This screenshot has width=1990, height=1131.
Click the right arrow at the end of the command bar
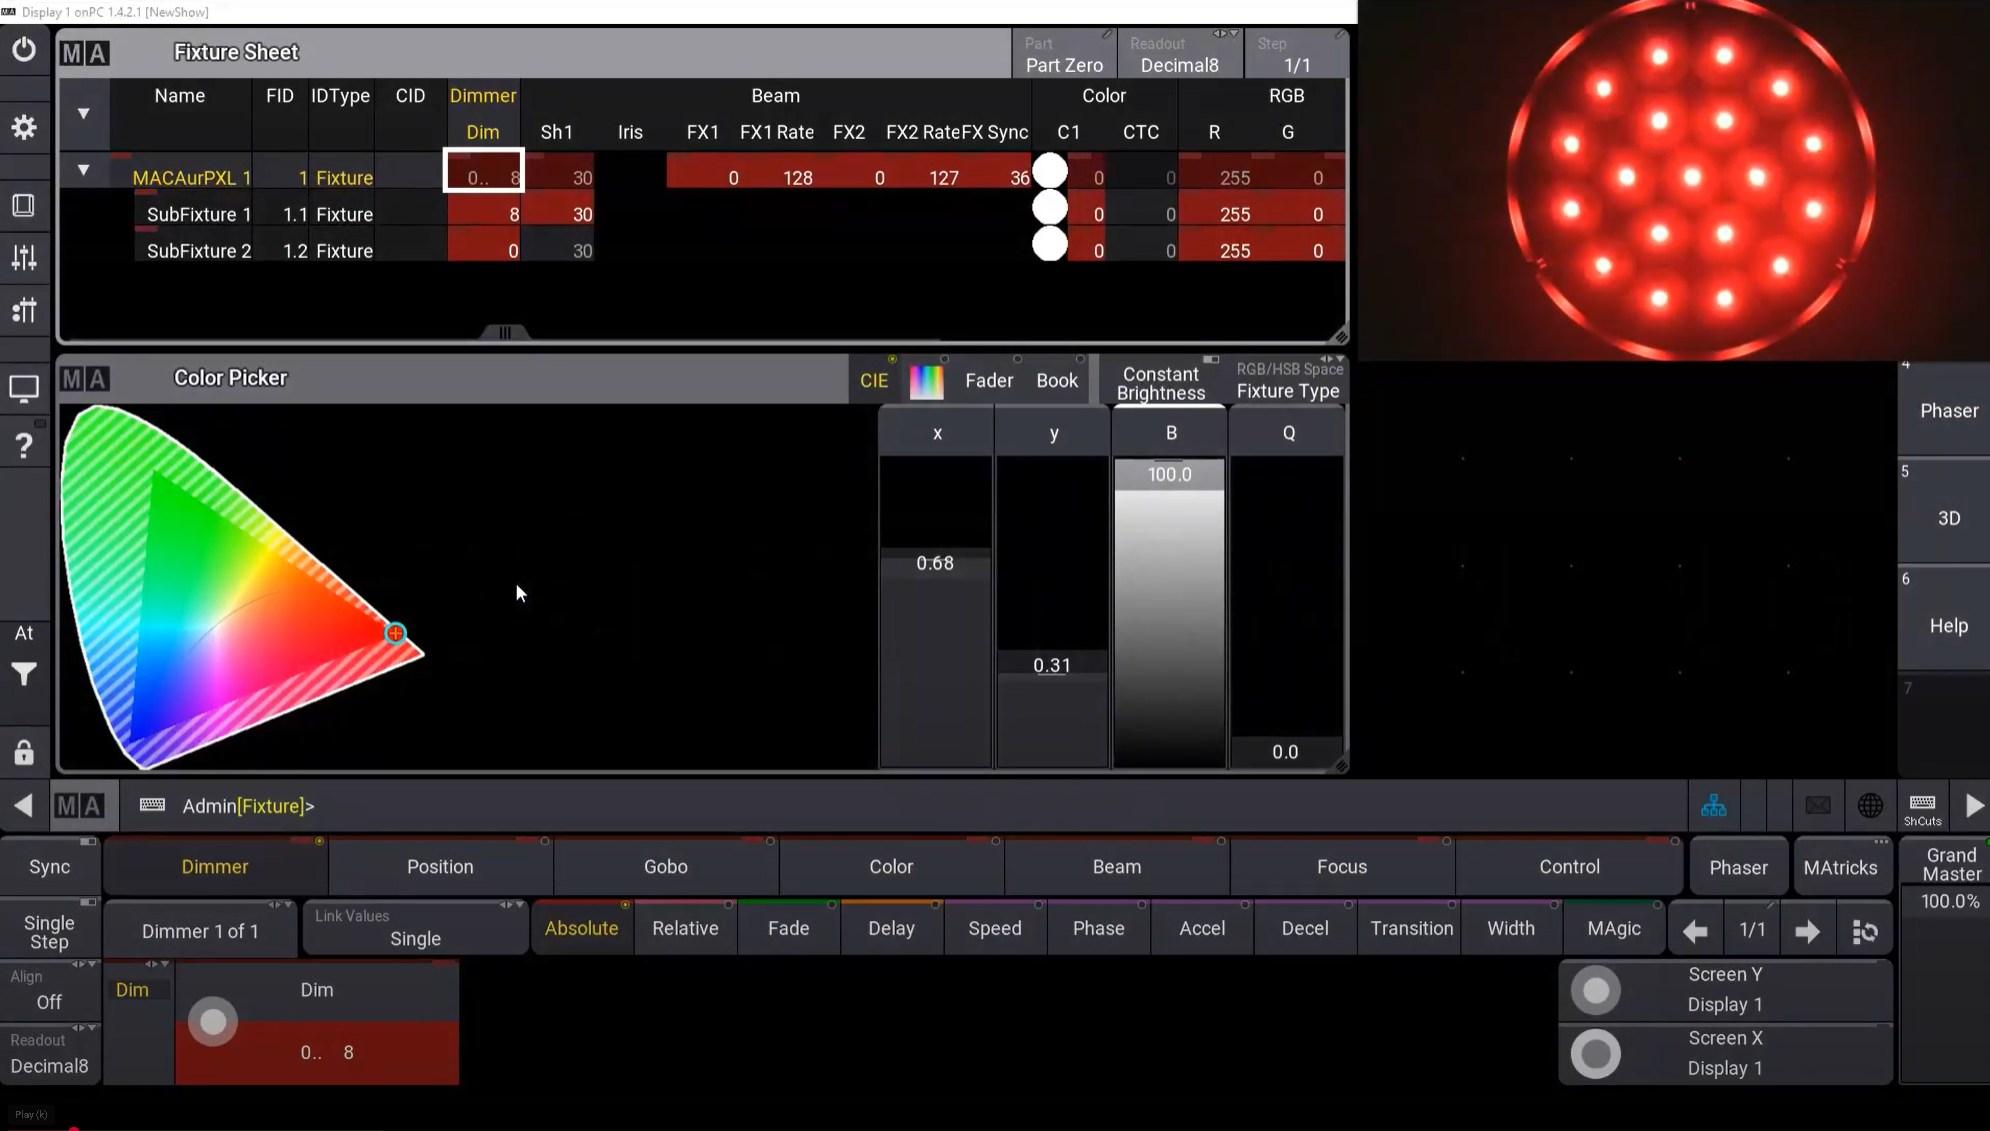[1974, 805]
